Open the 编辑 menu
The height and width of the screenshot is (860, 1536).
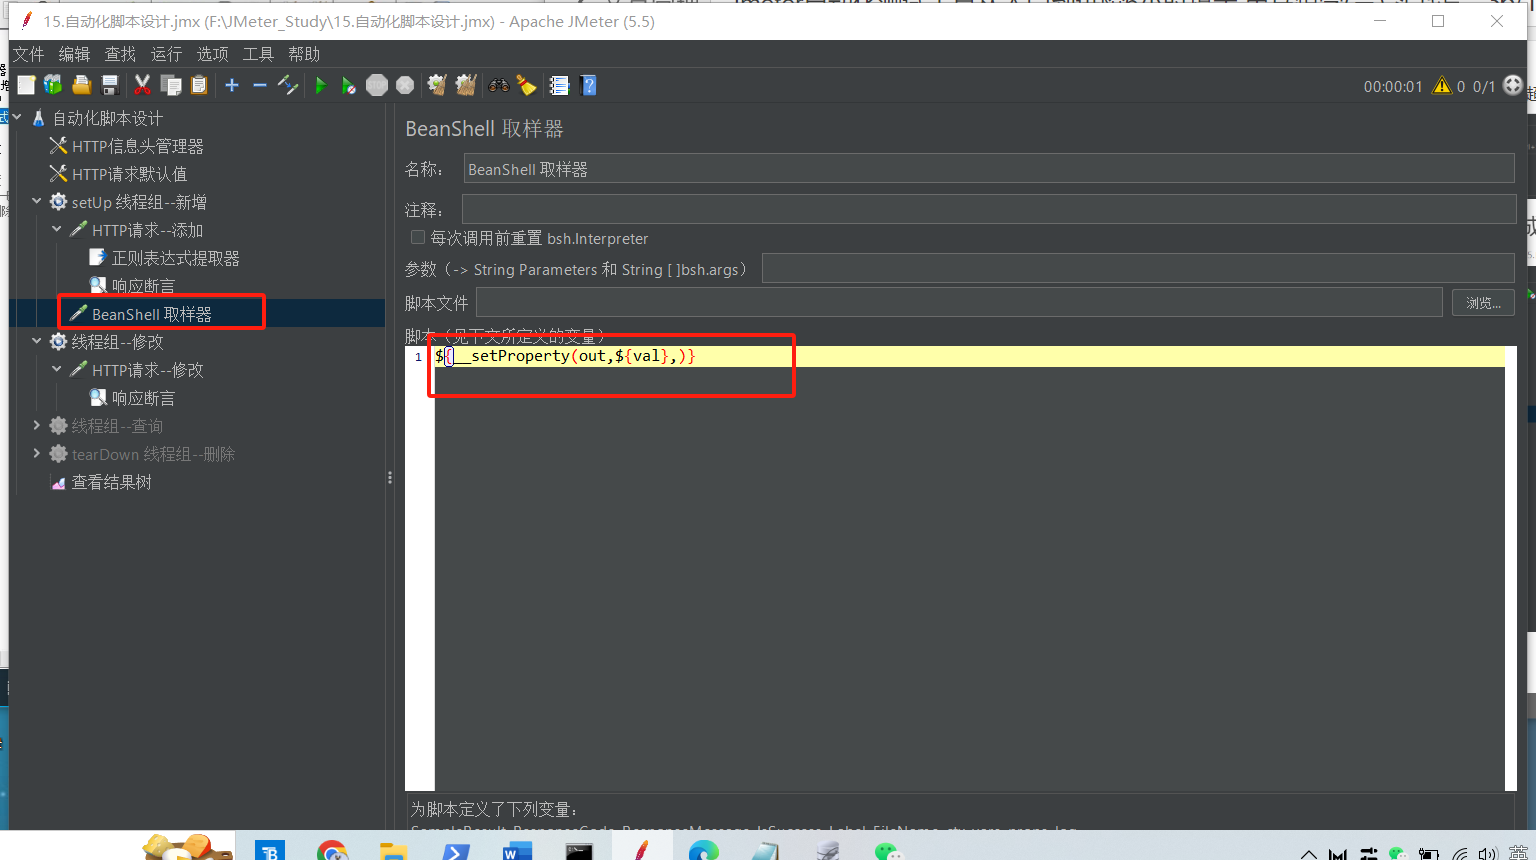(74, 54)
